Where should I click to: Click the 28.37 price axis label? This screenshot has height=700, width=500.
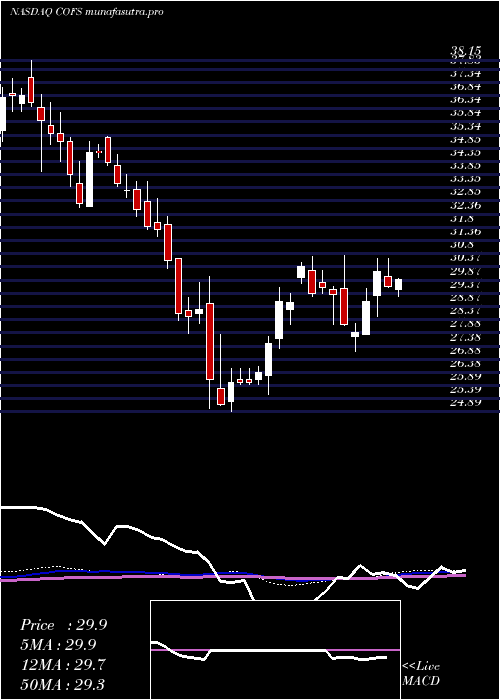pos(465,310)
